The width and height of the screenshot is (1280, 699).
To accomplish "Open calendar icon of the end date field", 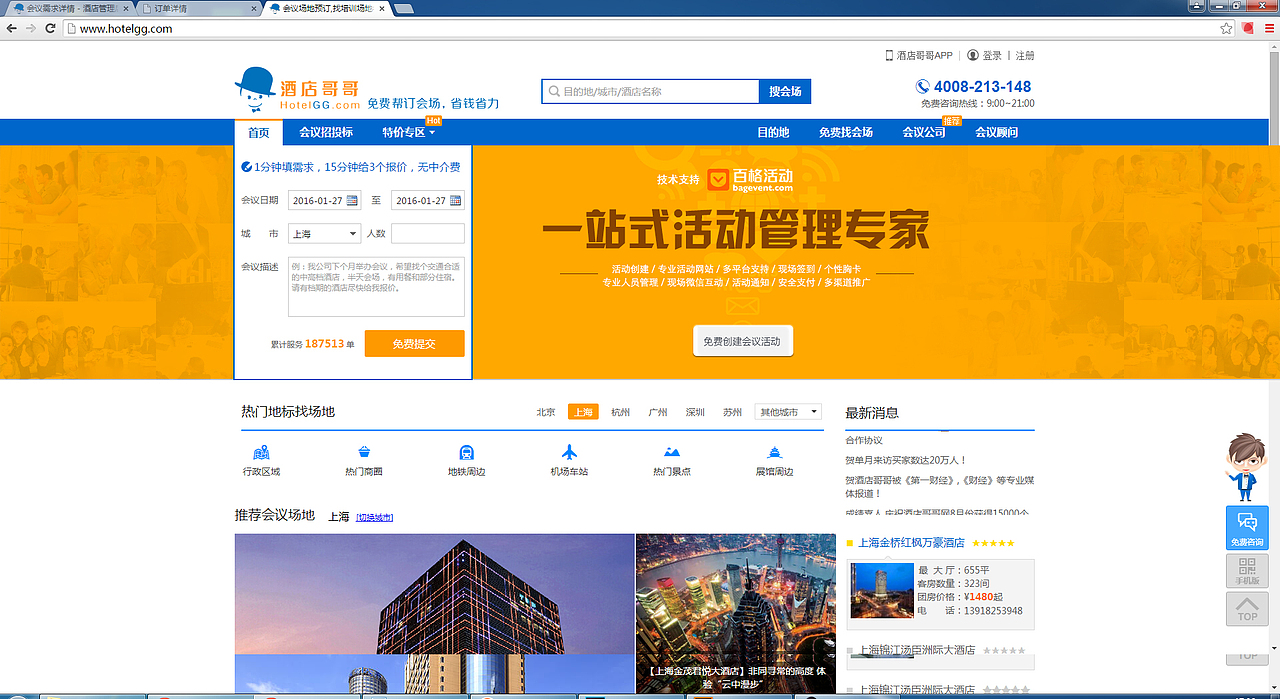I will click(456, 201).
